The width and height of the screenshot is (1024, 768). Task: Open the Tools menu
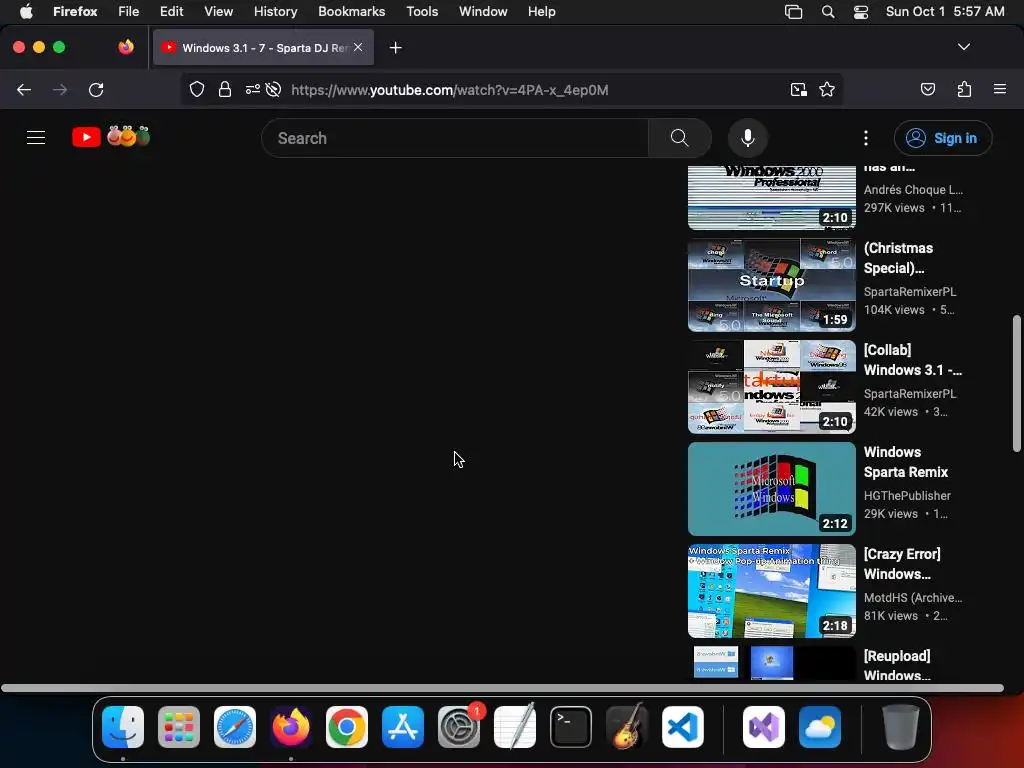click(422, 12)
